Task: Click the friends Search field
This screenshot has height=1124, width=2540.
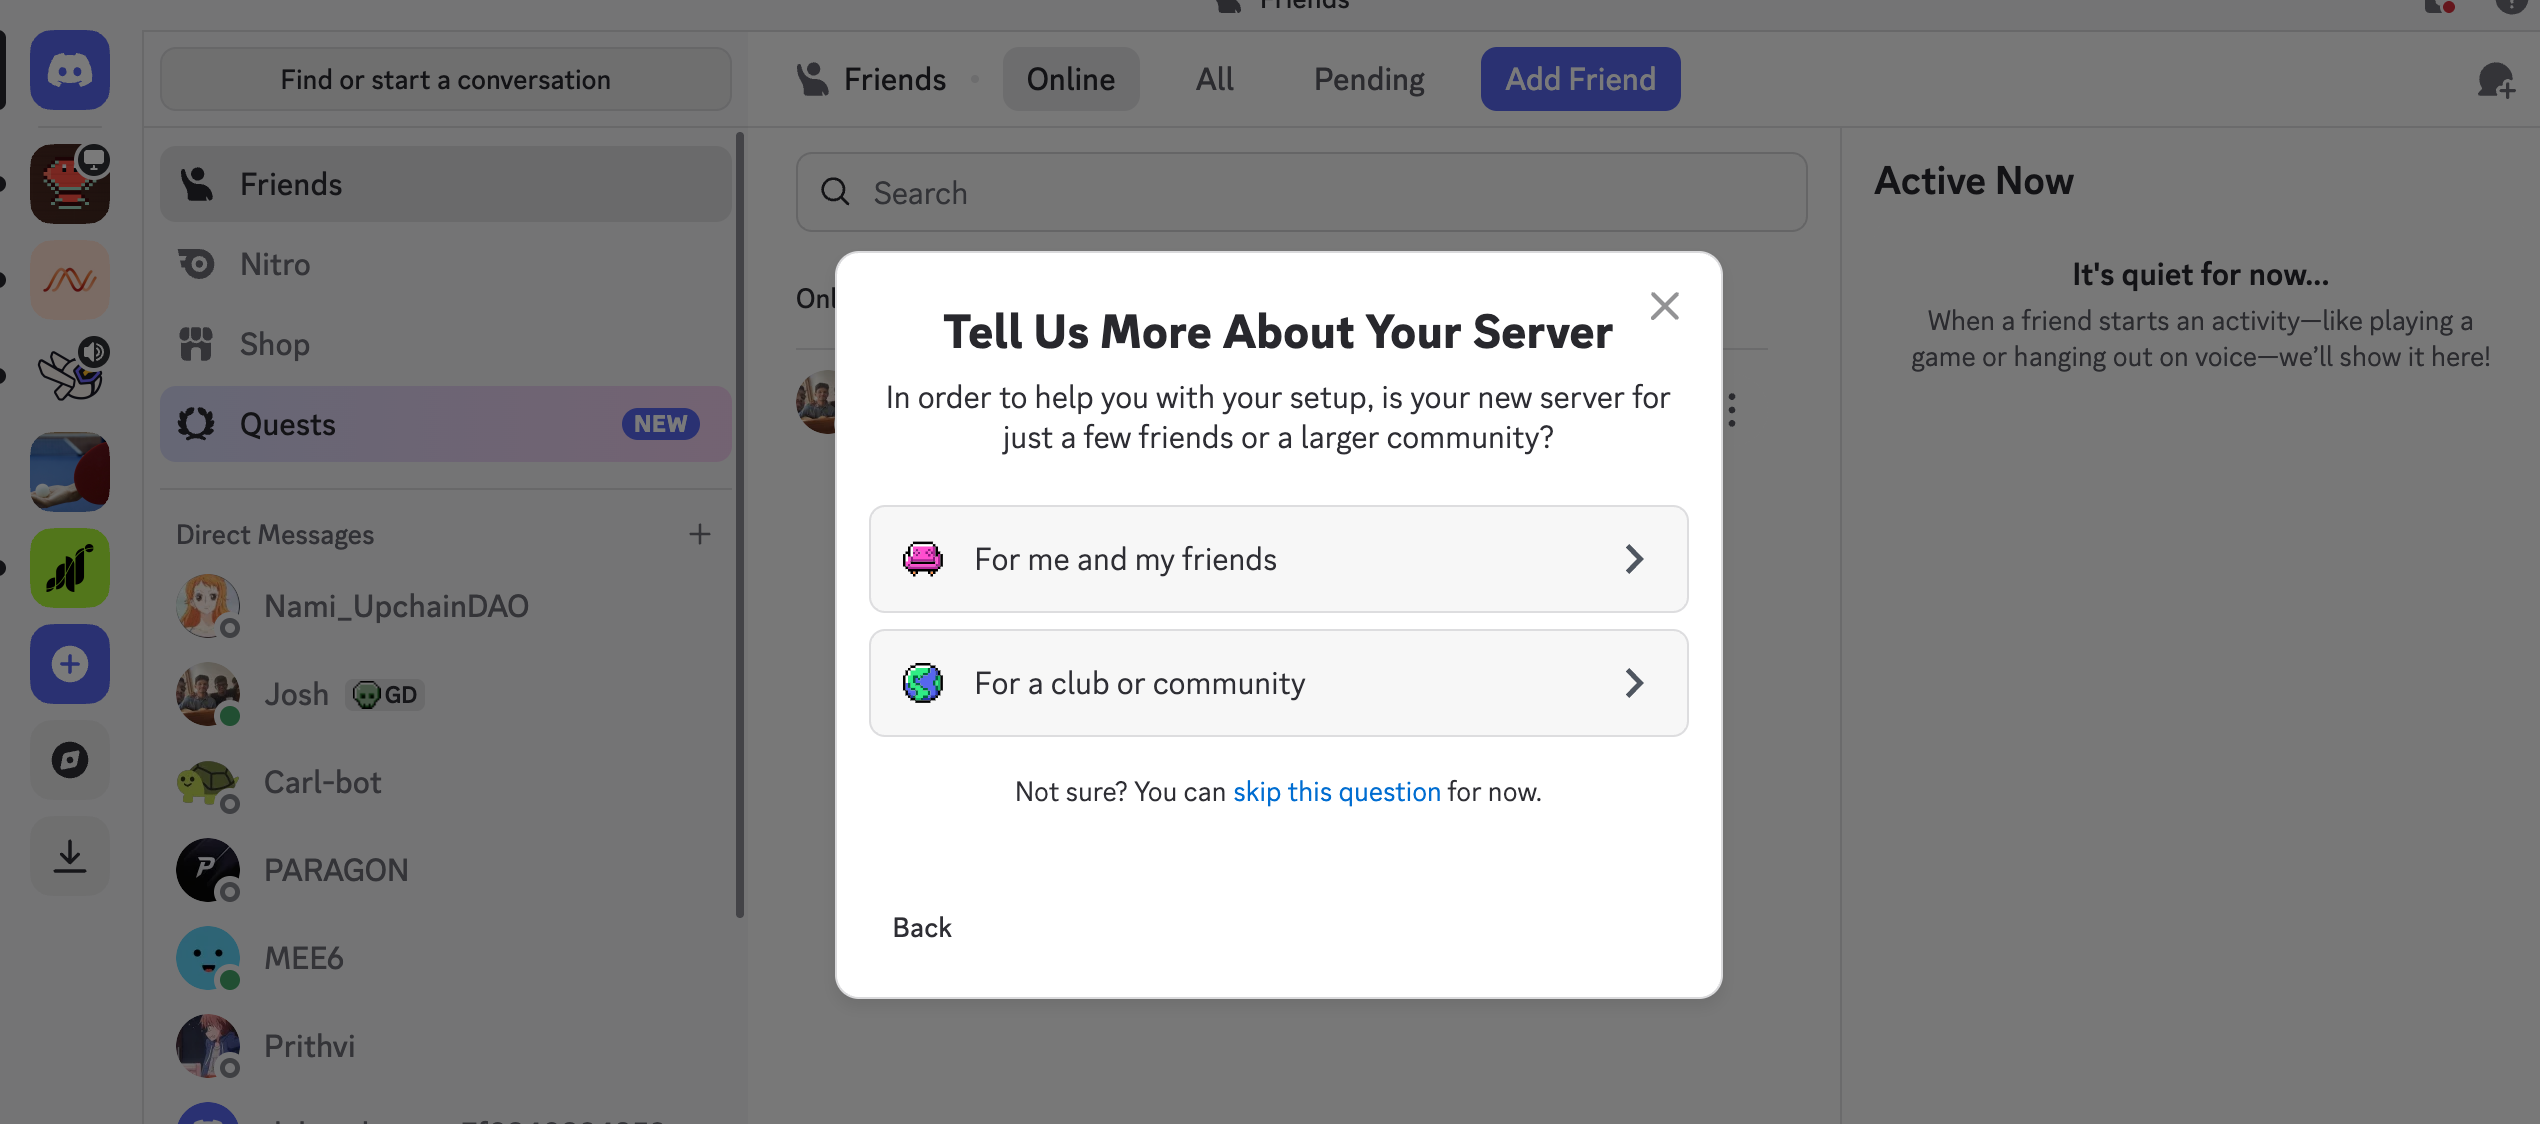Action: point(1300,192)
